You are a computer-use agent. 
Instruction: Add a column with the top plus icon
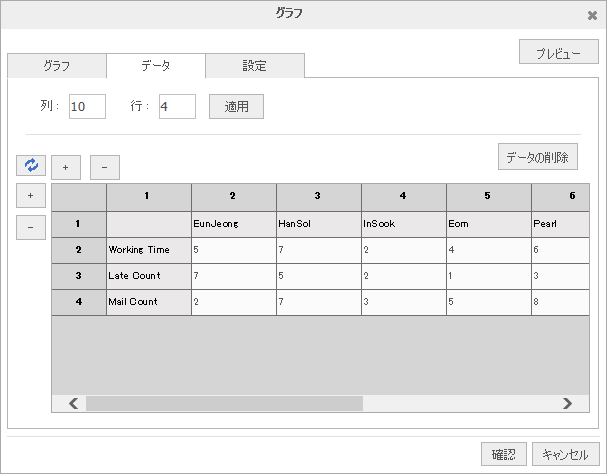click(x=67, y=166)
